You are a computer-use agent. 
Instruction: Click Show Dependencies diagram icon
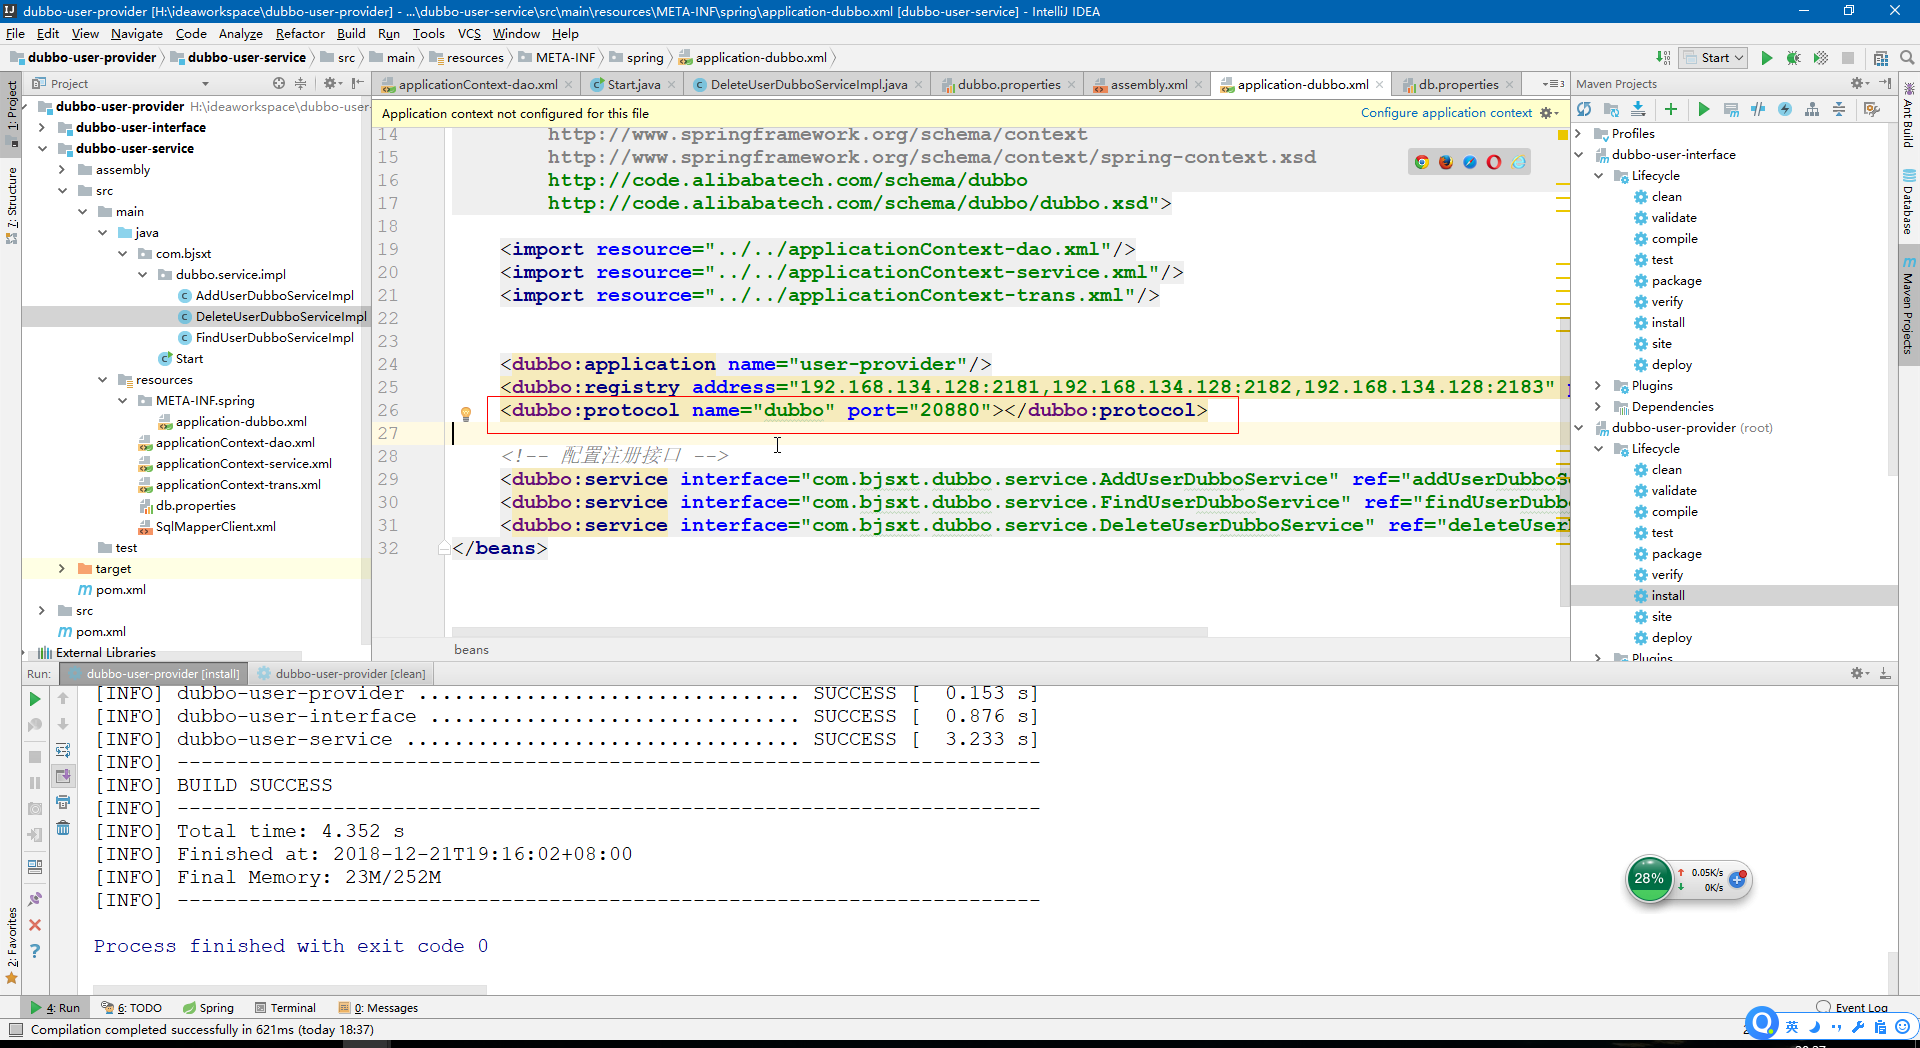pyautogui.click(x=1812, y=109)
